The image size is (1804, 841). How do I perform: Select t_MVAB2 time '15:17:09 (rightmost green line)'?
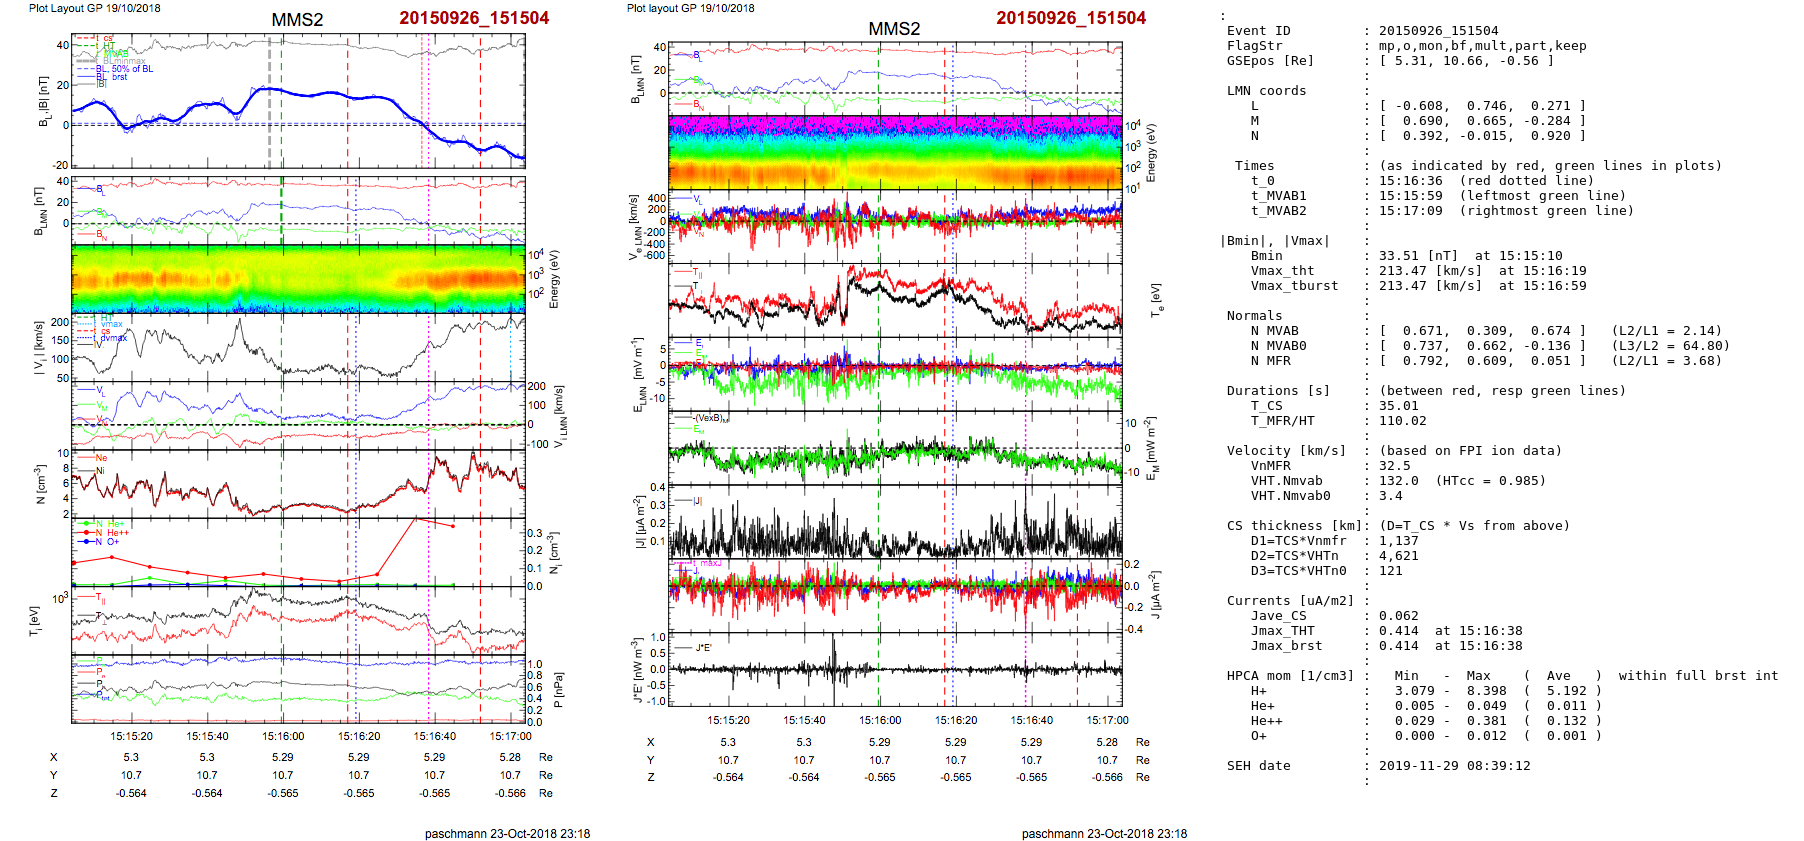1507,211
